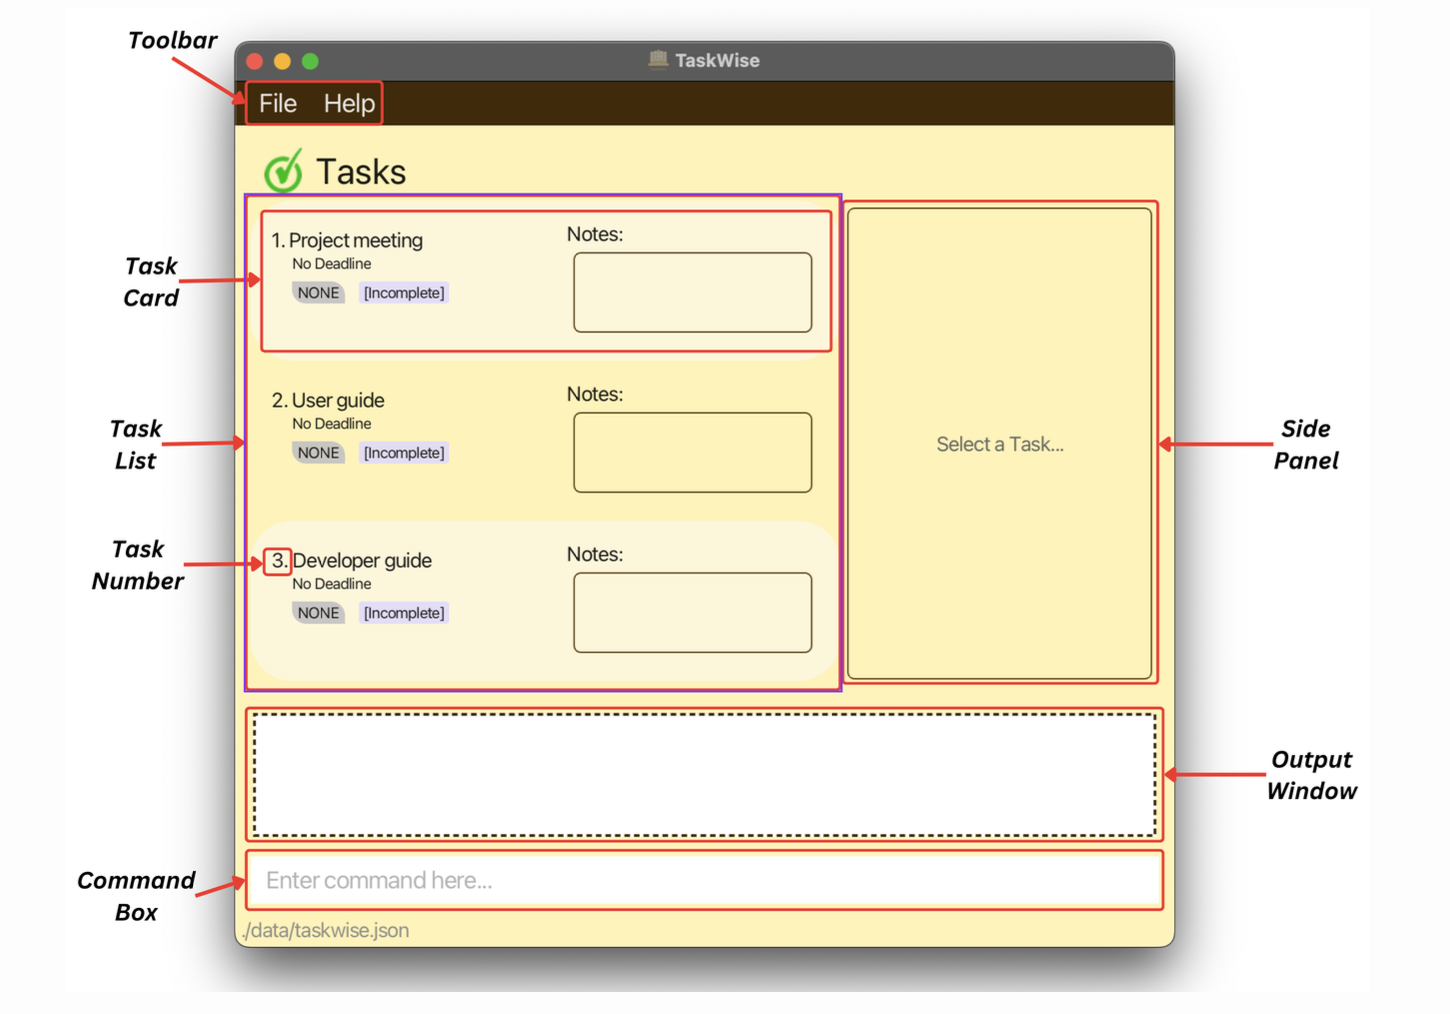Click the TaskWise window title

pyautogui.click(x=717, y=60)
